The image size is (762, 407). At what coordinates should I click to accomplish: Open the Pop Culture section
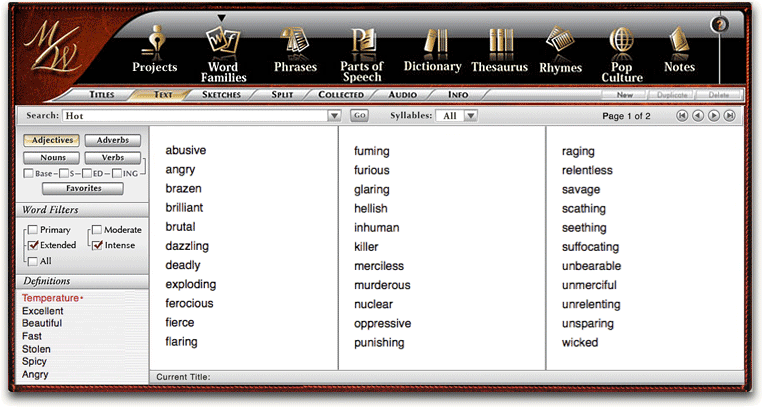tap(622, 50)
